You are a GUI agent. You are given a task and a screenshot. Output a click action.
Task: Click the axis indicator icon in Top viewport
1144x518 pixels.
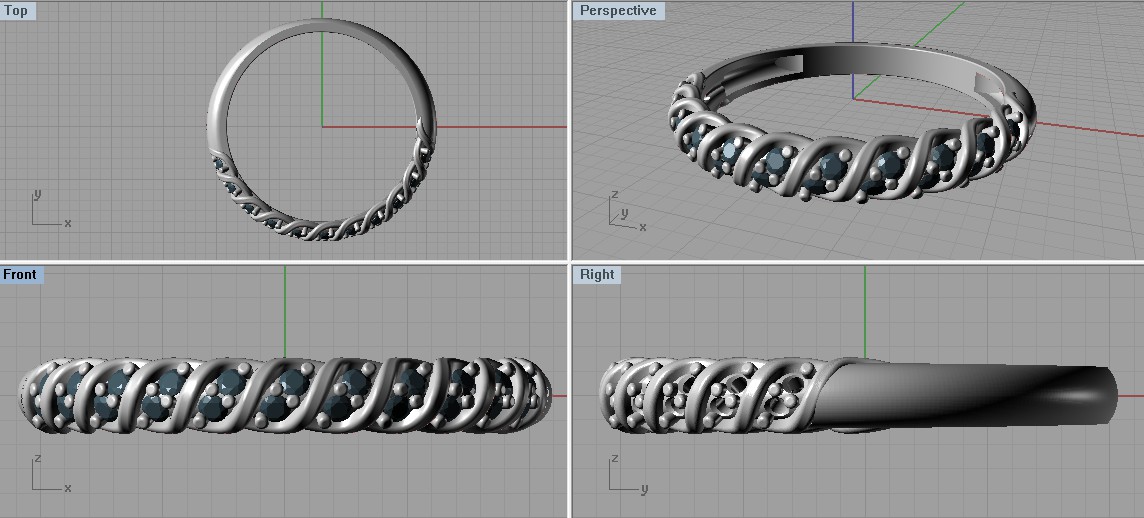(x=50, y=209)
